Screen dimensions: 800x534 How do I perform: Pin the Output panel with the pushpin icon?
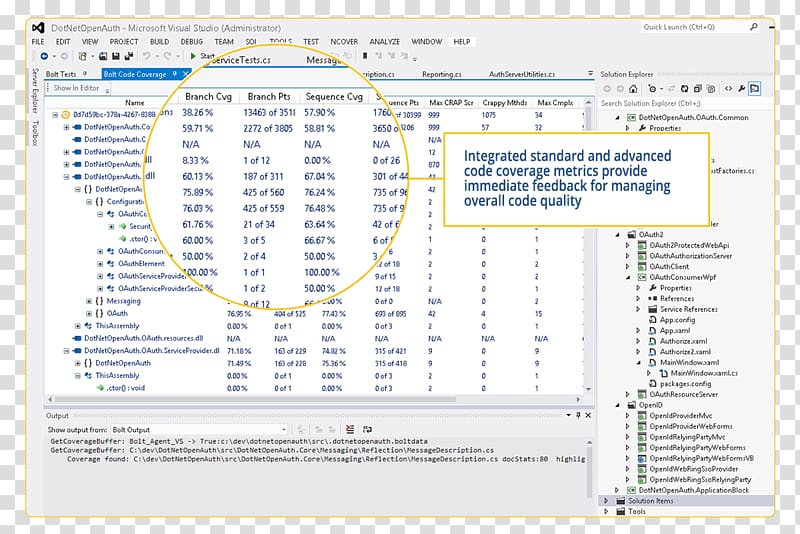tap(578, 415)
